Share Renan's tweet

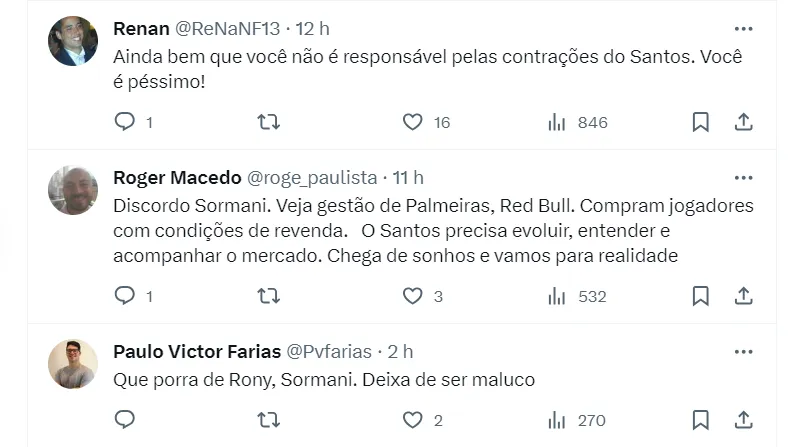(743, 122)
